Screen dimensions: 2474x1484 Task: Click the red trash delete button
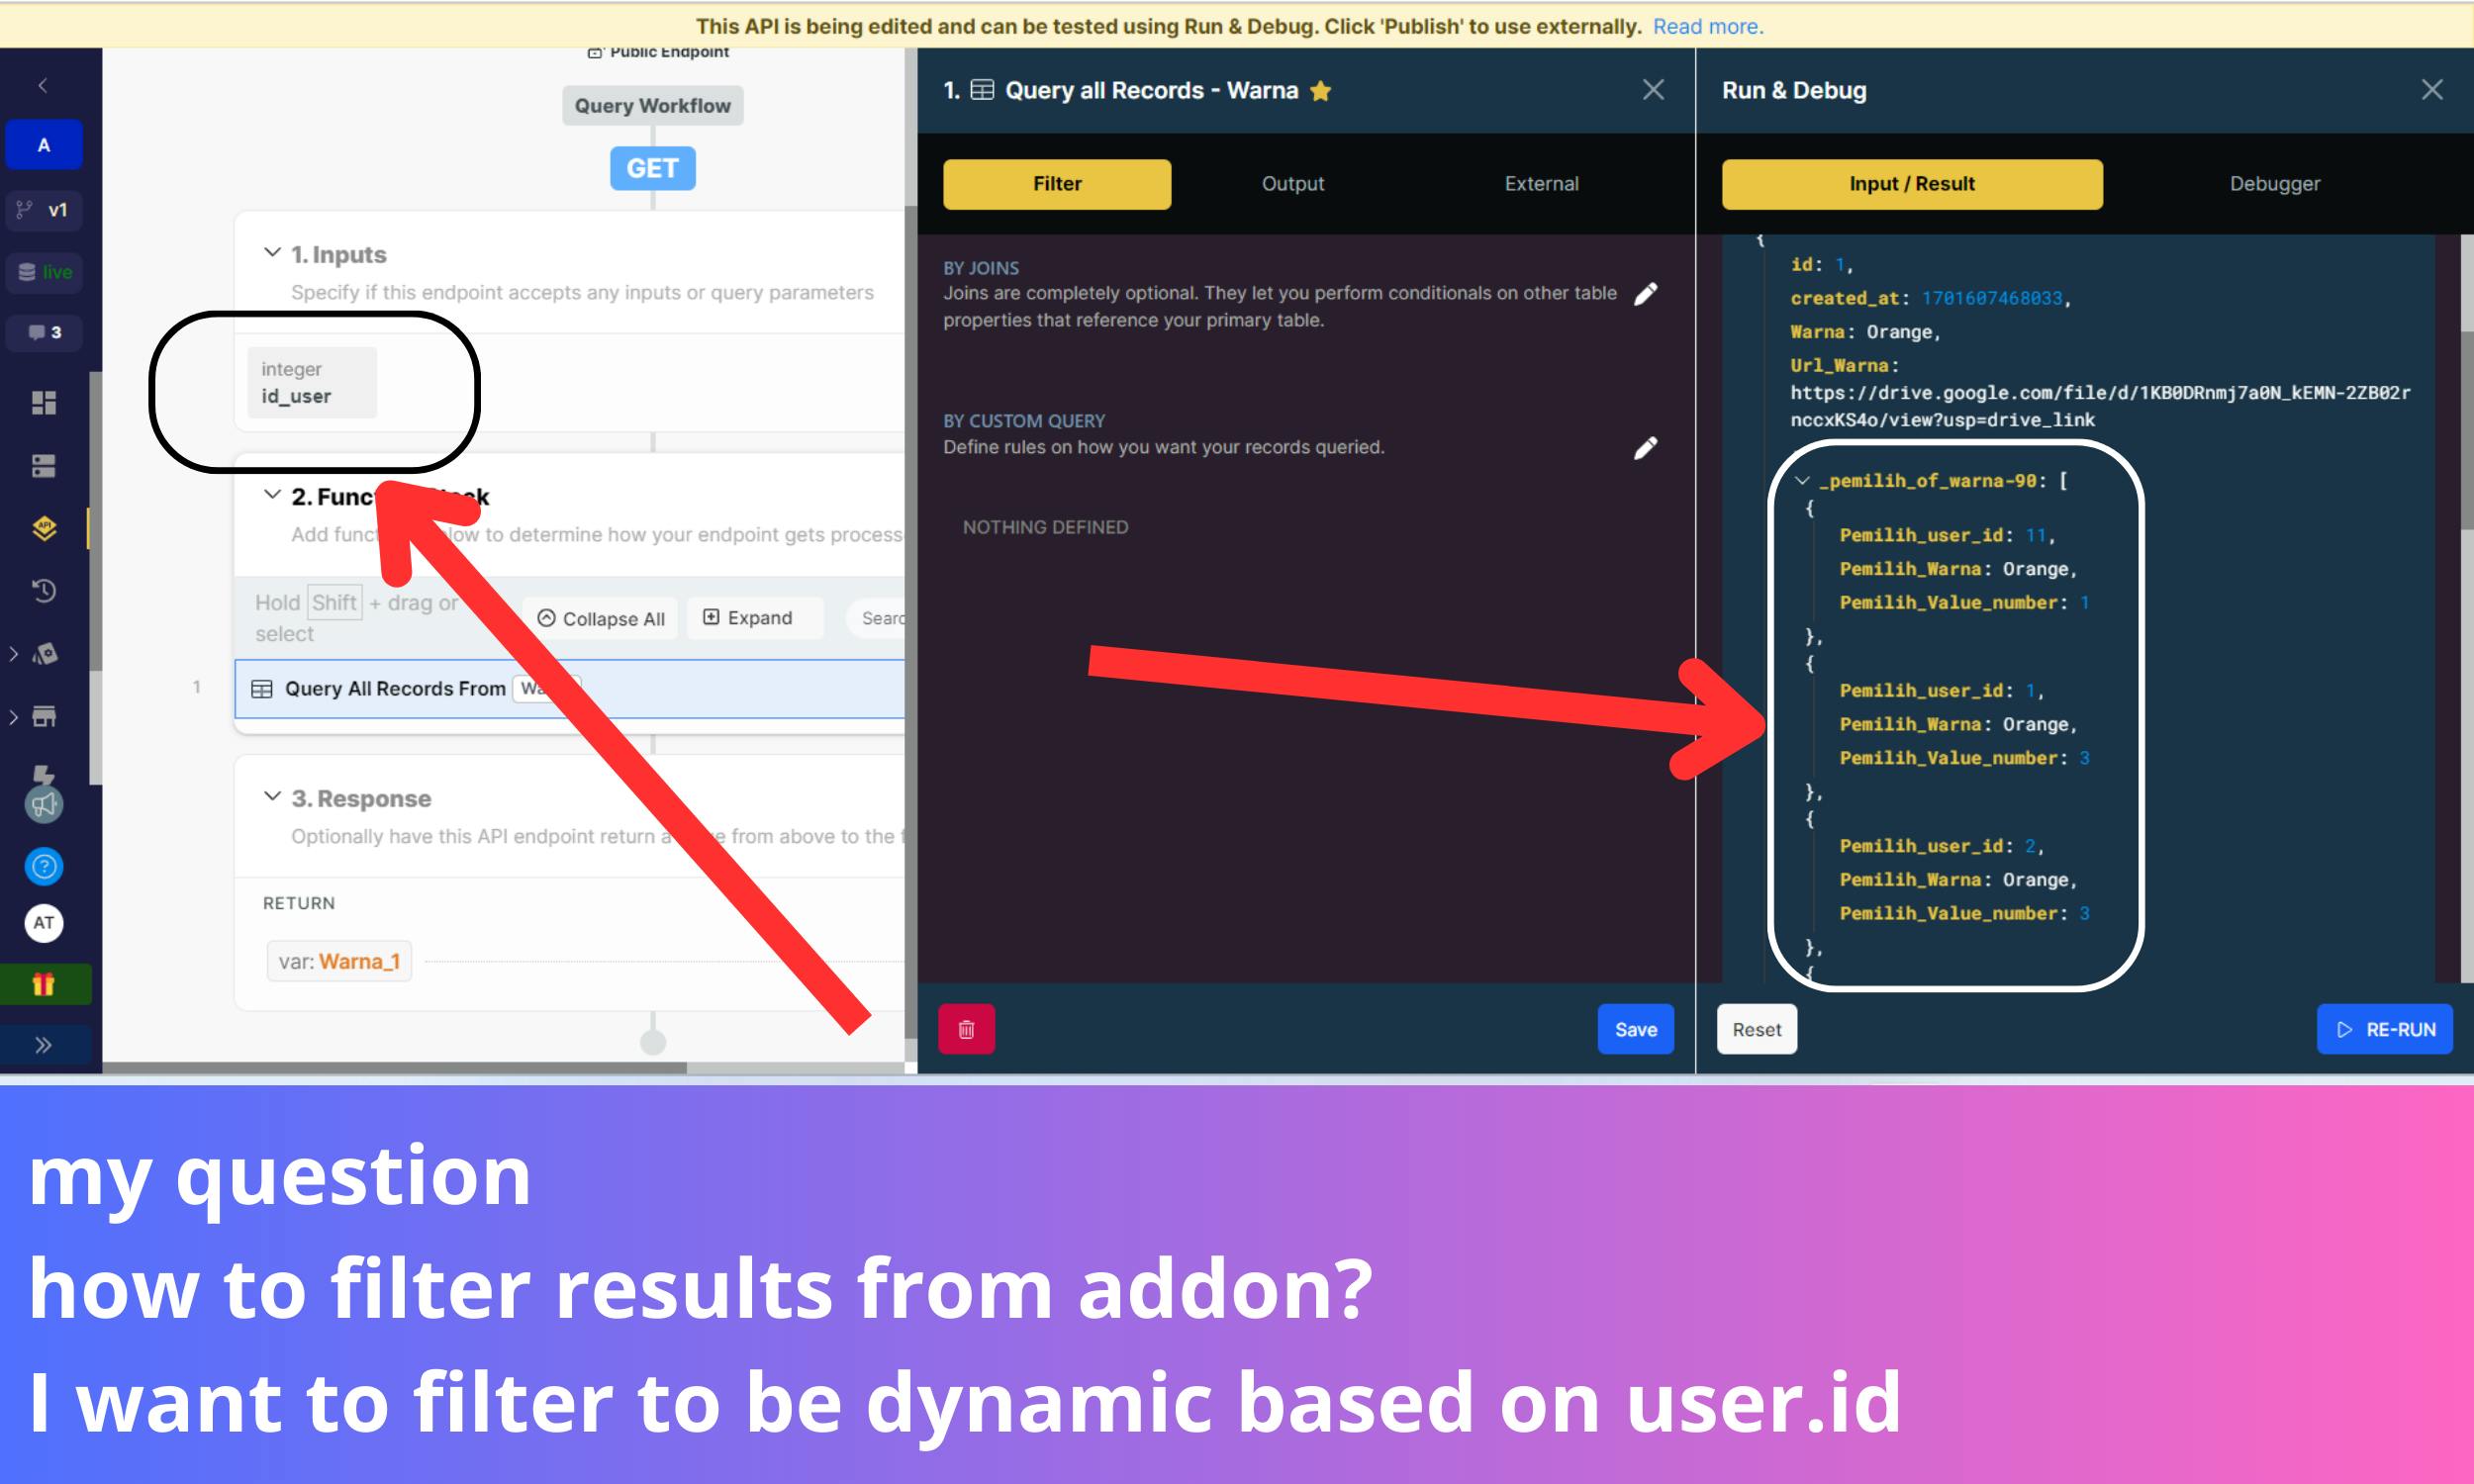966,1029
